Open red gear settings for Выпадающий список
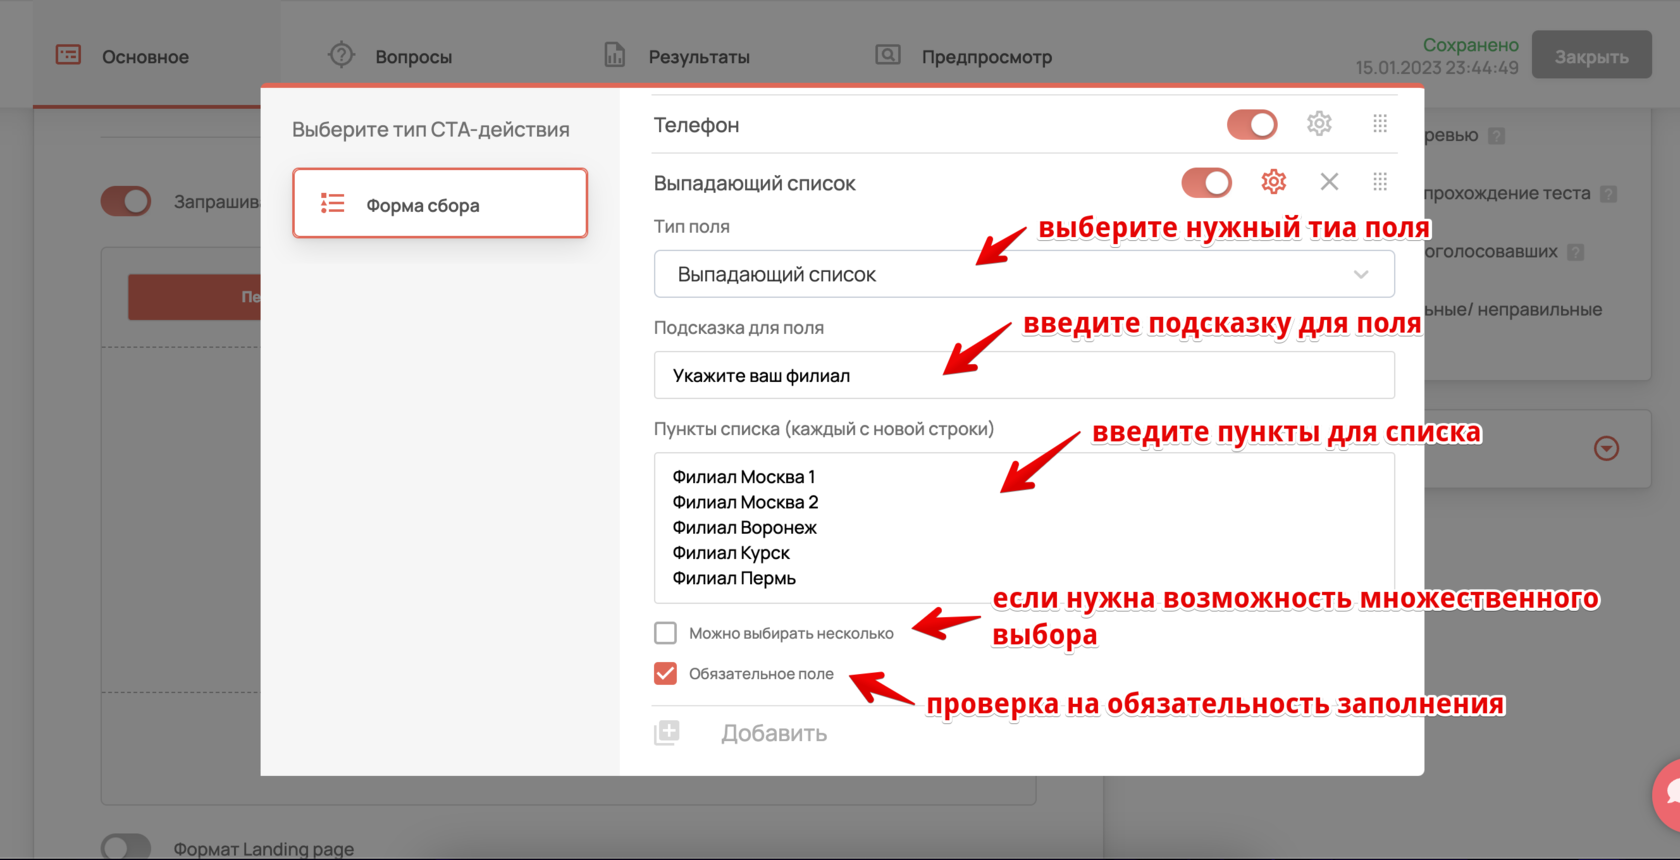1680x860 pixels. click(1273, 182)
